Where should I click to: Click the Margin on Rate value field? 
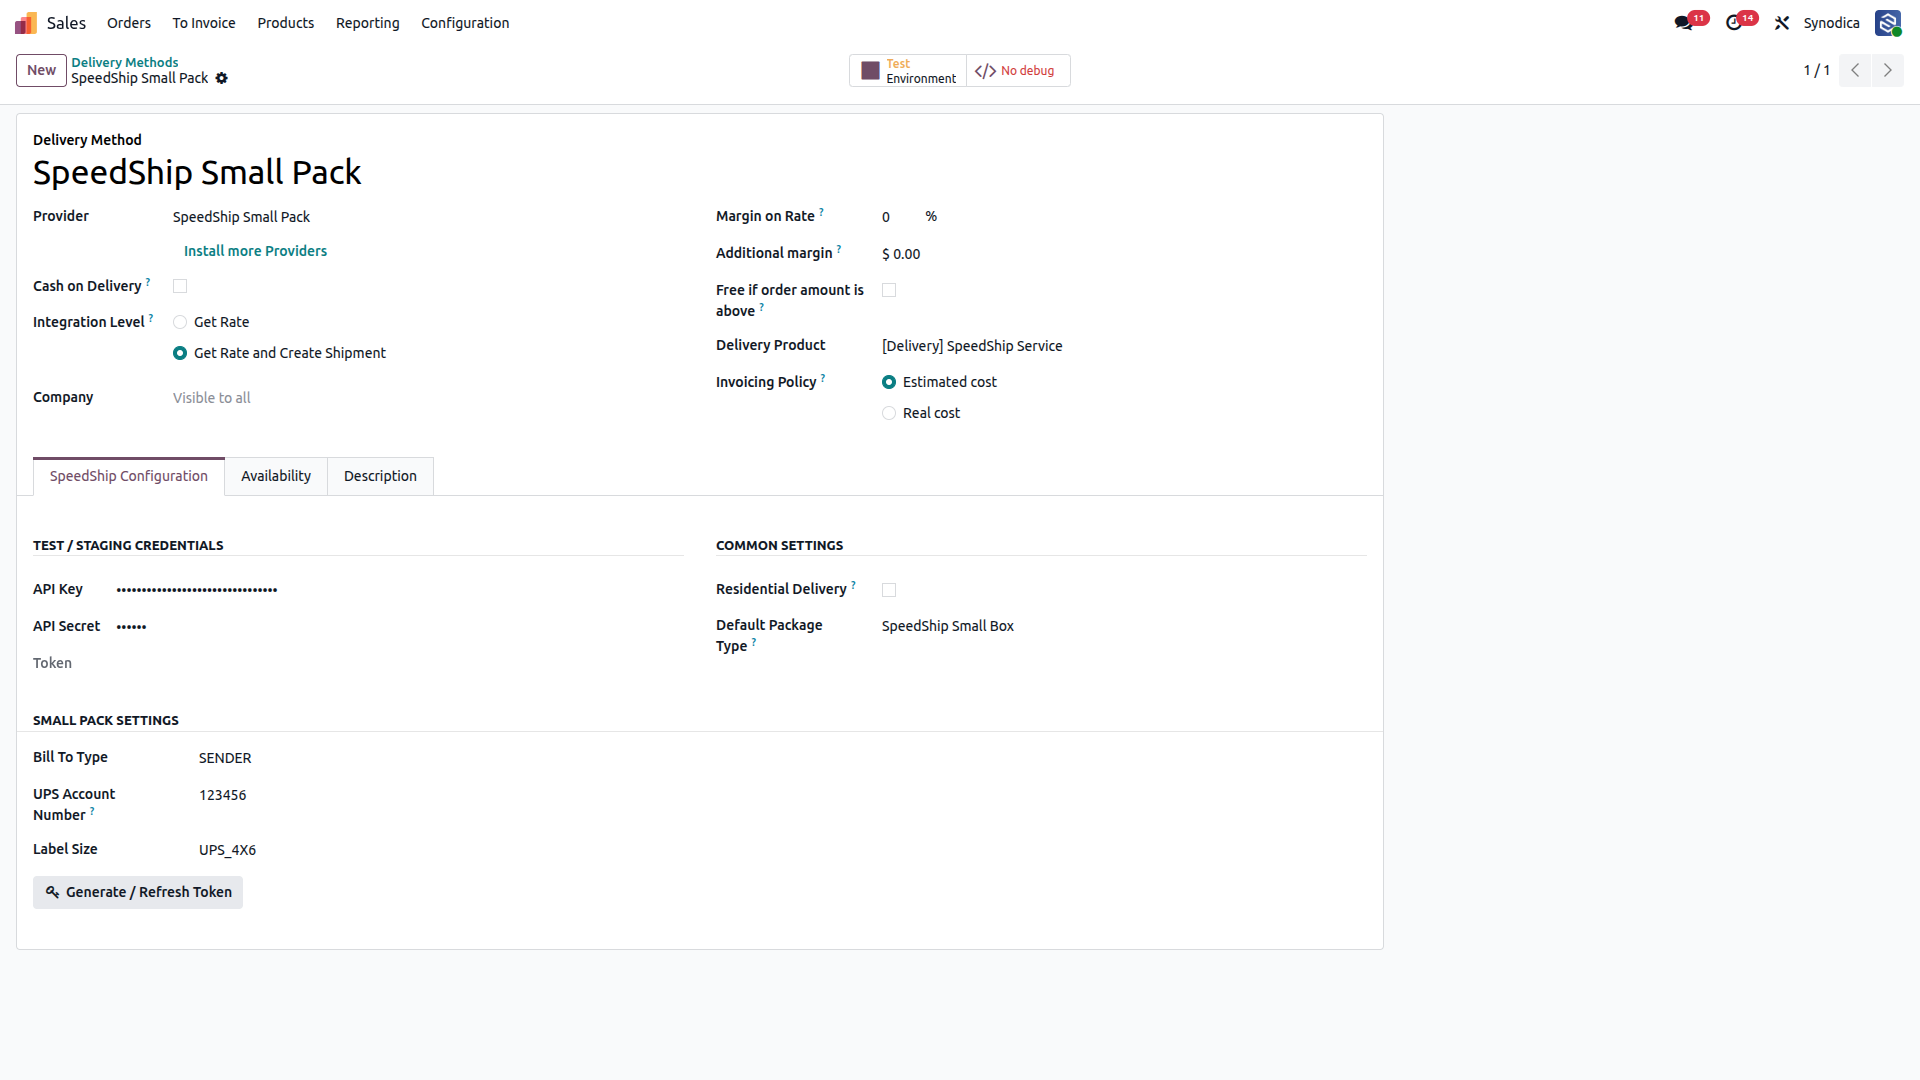(x=899, y=217)
